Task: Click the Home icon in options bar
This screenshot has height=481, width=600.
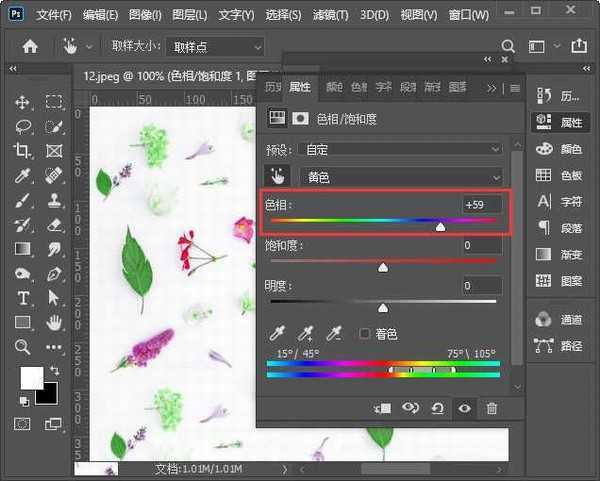Action: (x=31, y=46)
